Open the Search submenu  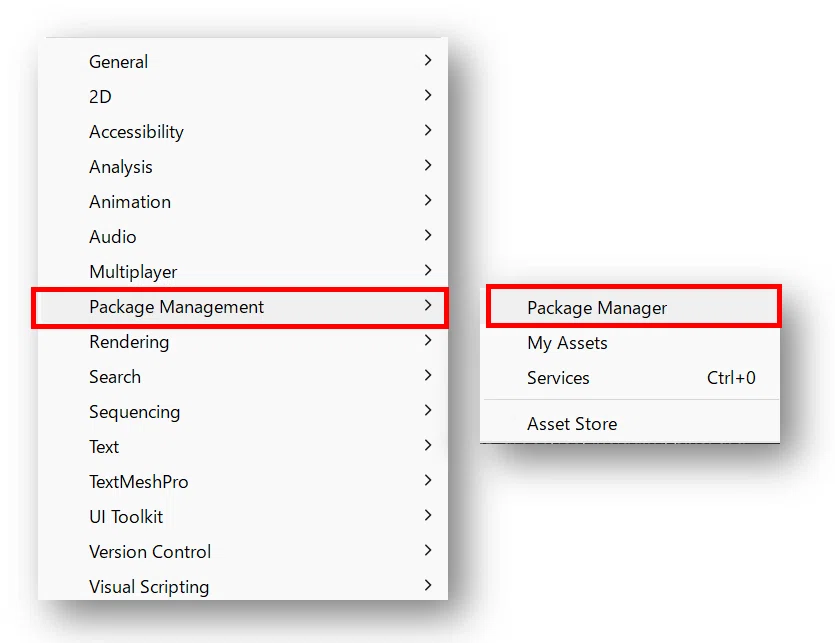(x=243, y=377)
